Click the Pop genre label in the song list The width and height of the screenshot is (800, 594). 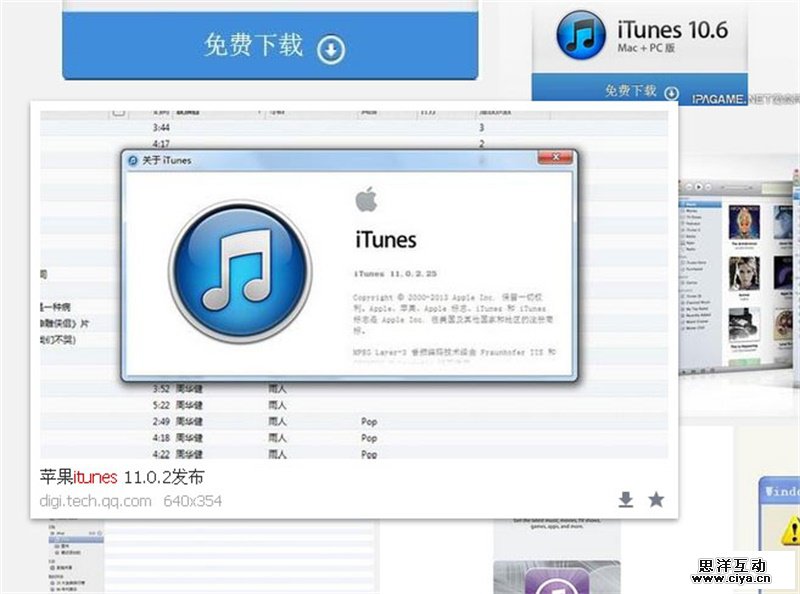click(x=368, y=422)
